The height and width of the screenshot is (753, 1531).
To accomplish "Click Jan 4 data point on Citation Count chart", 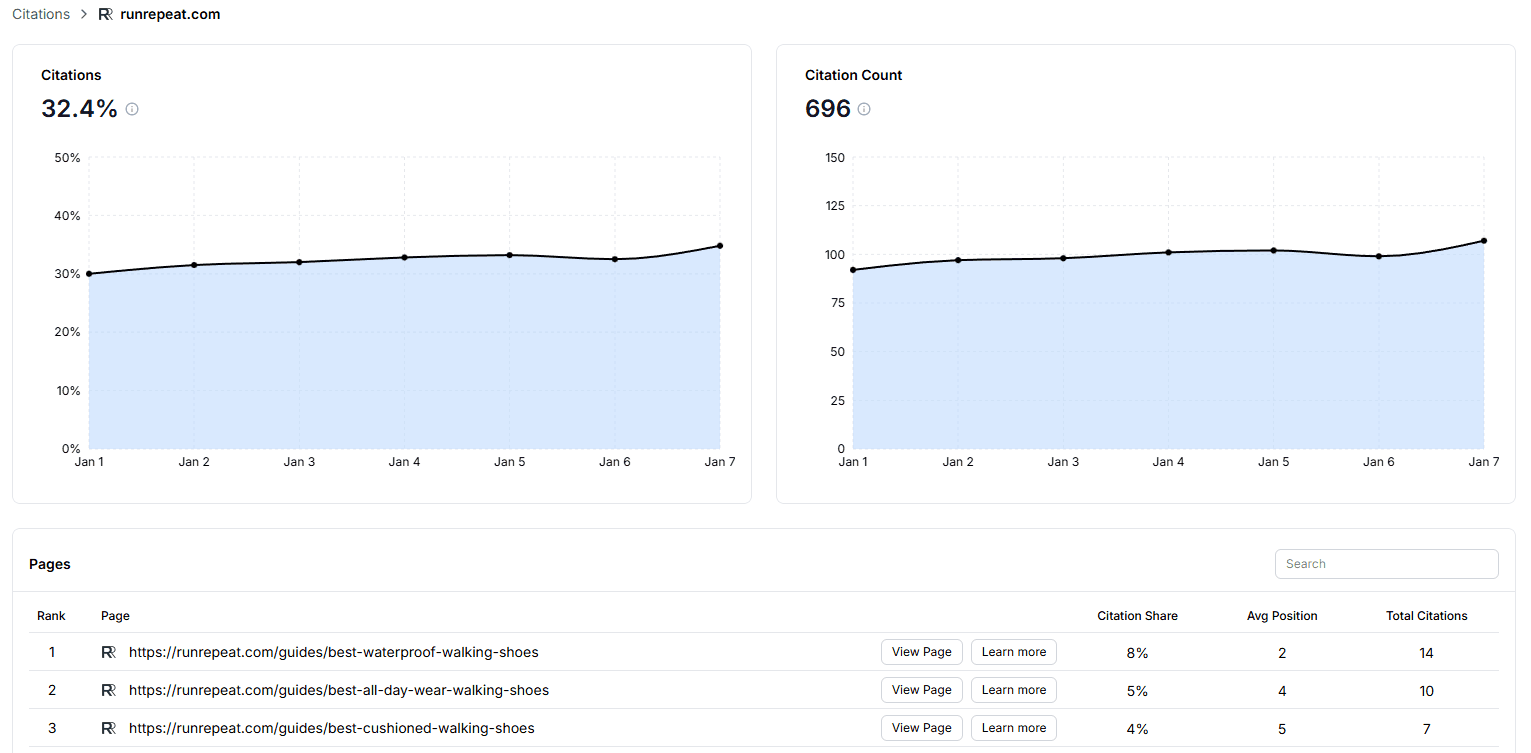I will pyautogui.click(x=1168, y=252).
